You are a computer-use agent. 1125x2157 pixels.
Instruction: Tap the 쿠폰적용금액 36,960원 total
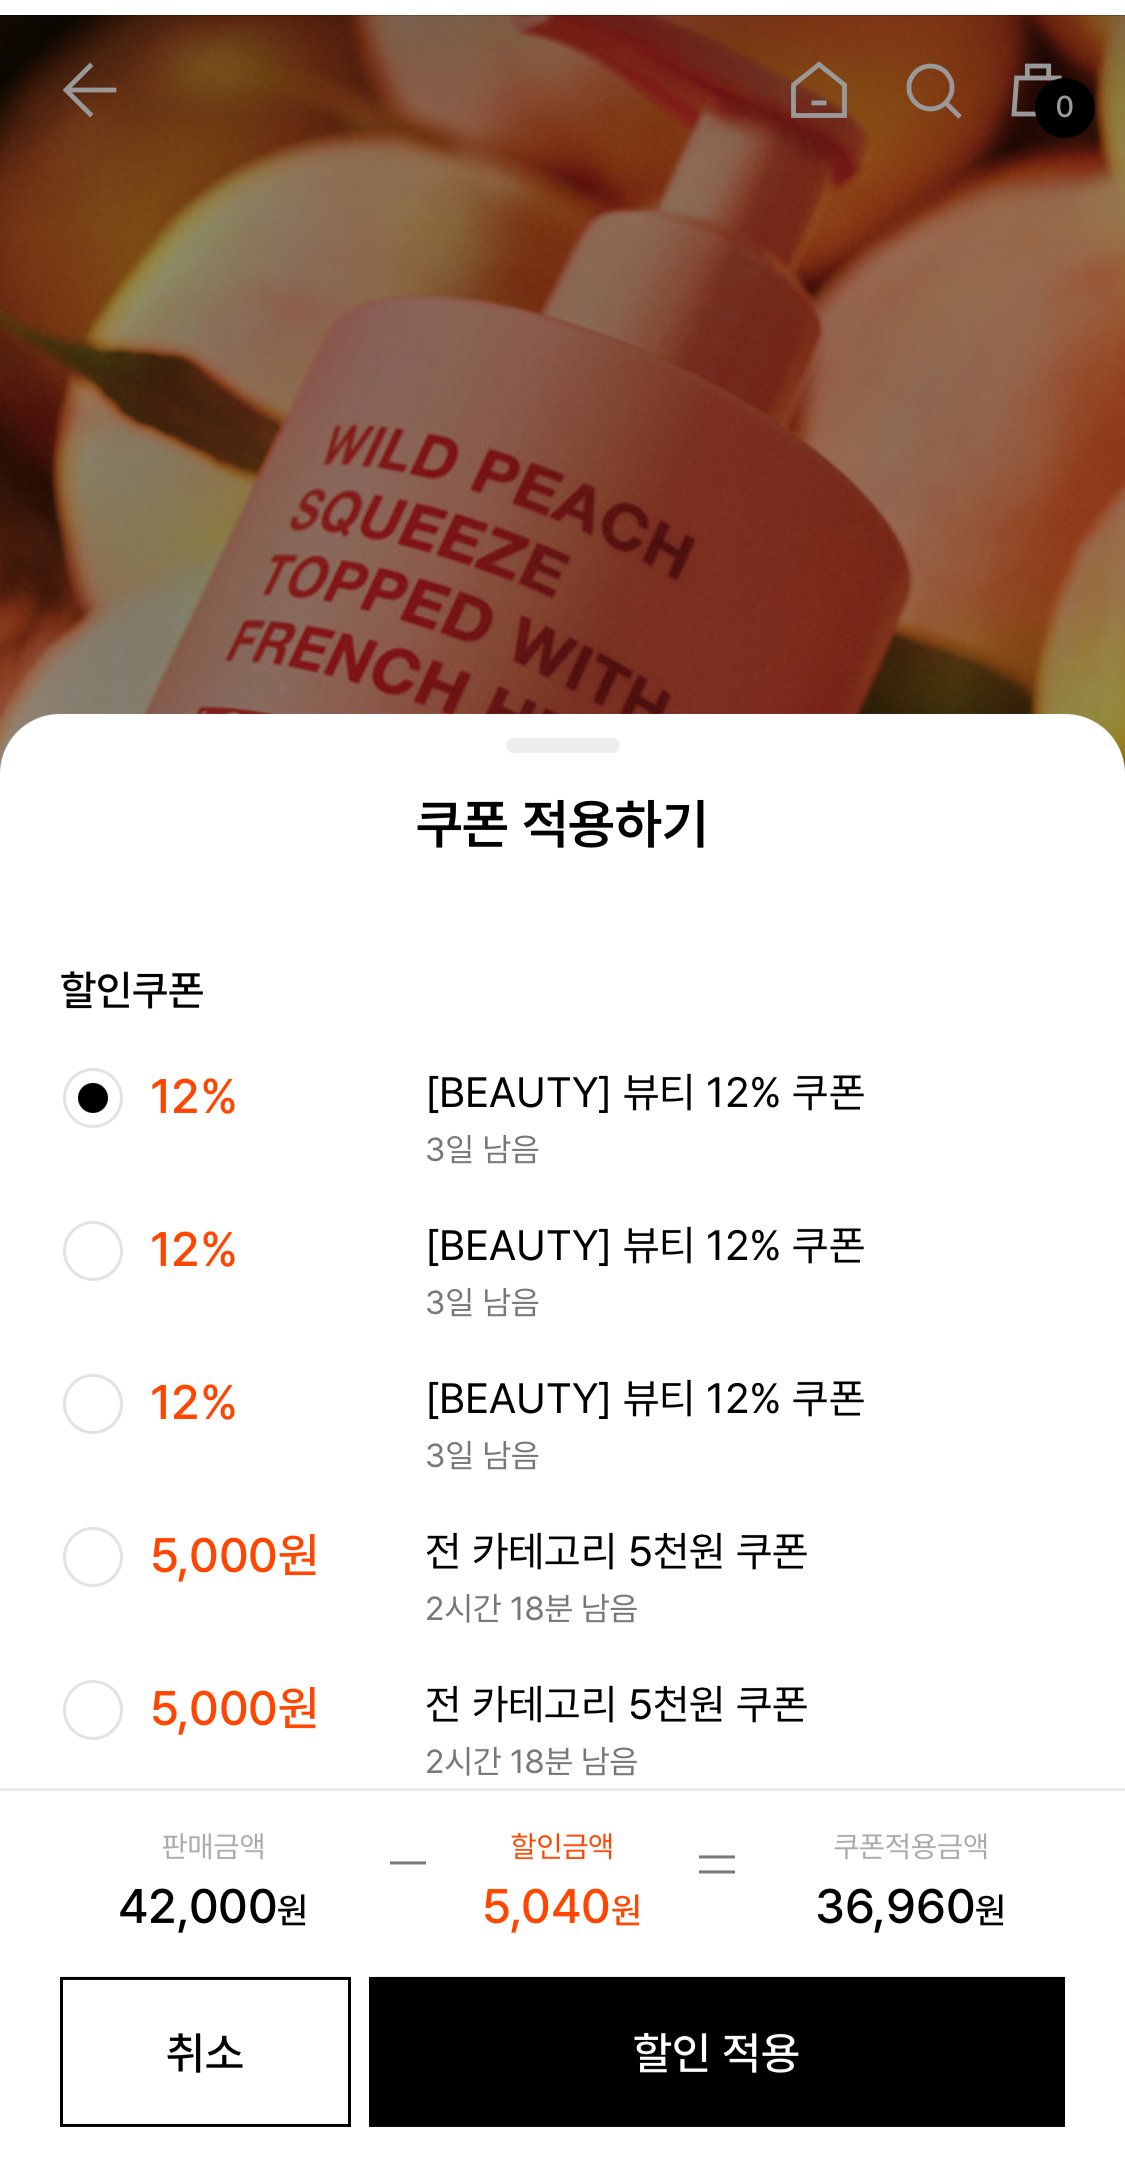(910, 1906)
